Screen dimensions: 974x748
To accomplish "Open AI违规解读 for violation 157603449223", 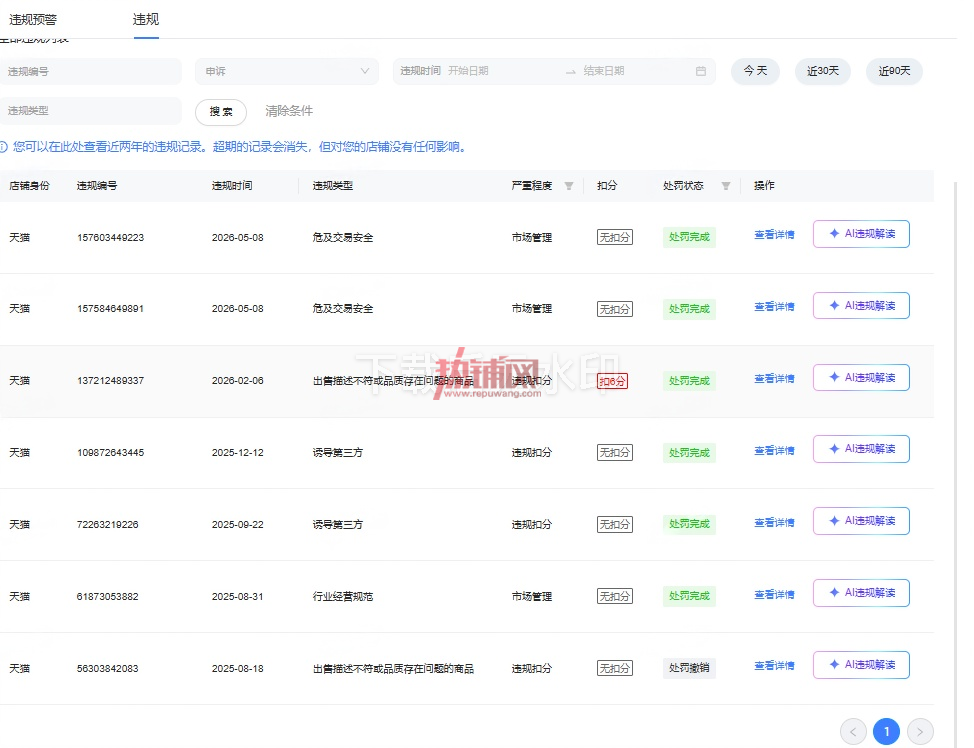I will click(x=862, y=234).
